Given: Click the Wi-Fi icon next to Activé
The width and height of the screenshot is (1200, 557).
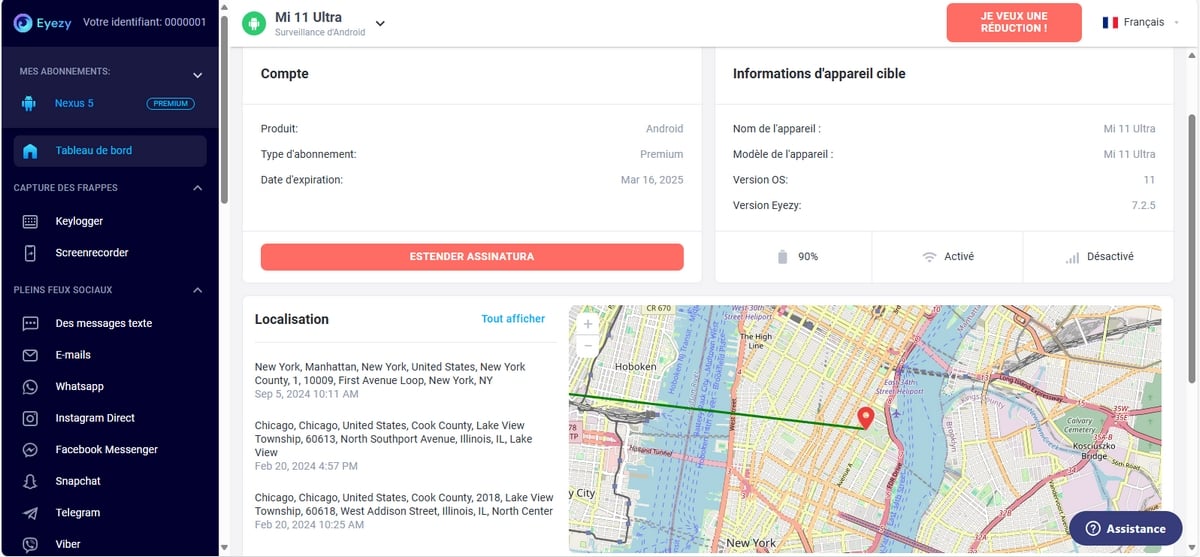Looking at the screenshot, I should (929, 257).
